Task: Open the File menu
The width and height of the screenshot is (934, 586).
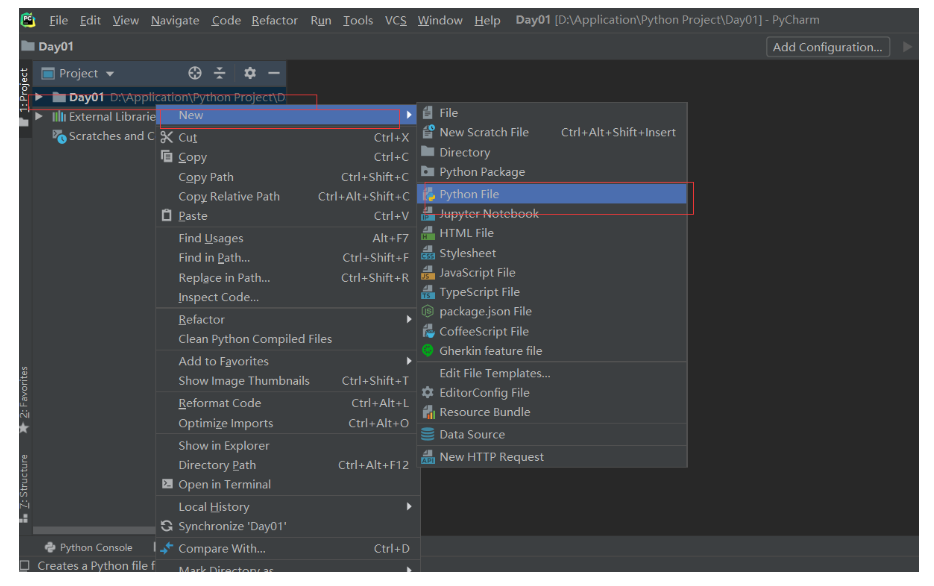Action: point(58,20)
